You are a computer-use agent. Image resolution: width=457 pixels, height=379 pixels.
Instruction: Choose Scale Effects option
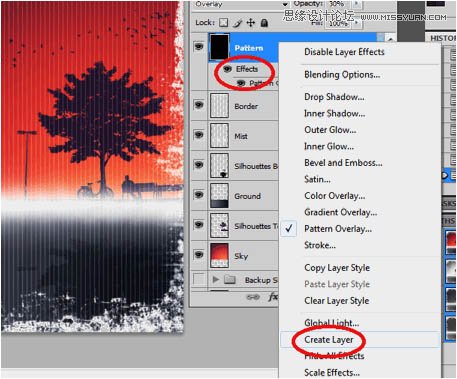332,372
